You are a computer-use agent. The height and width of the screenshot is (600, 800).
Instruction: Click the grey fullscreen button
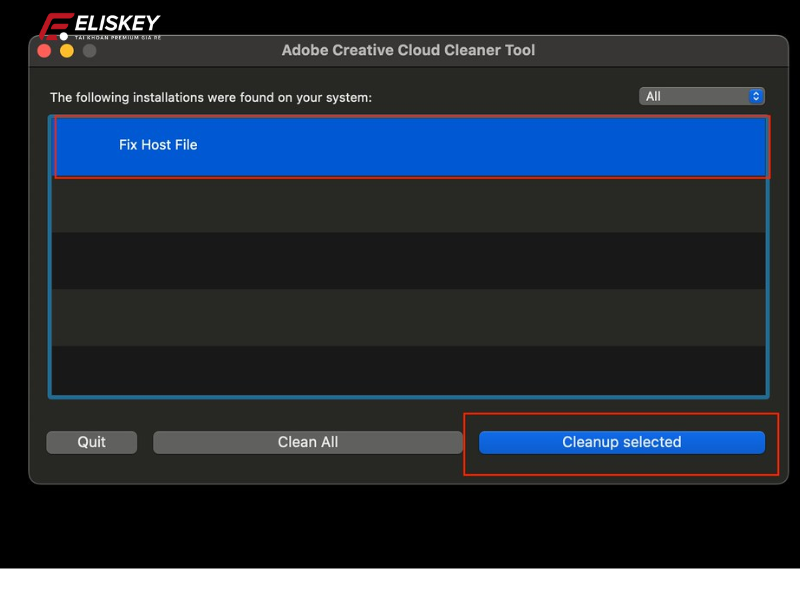(x=88, y=50)
